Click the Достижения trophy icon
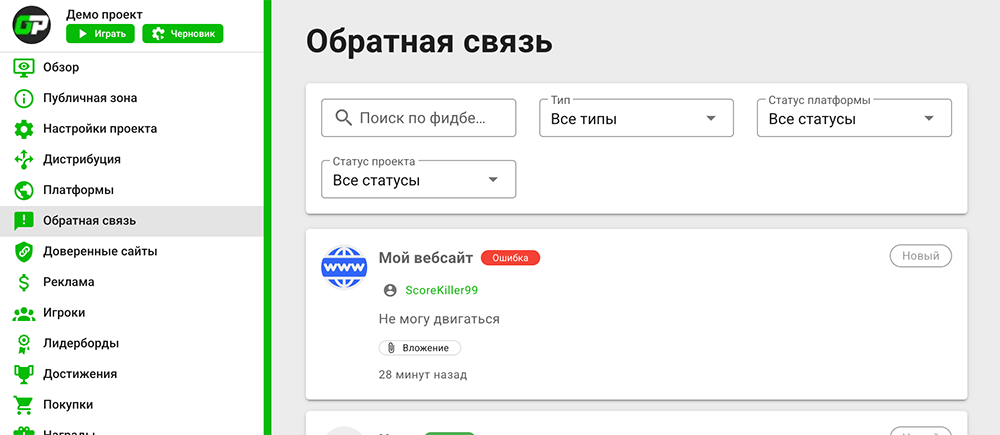 (x=24, y=374)
